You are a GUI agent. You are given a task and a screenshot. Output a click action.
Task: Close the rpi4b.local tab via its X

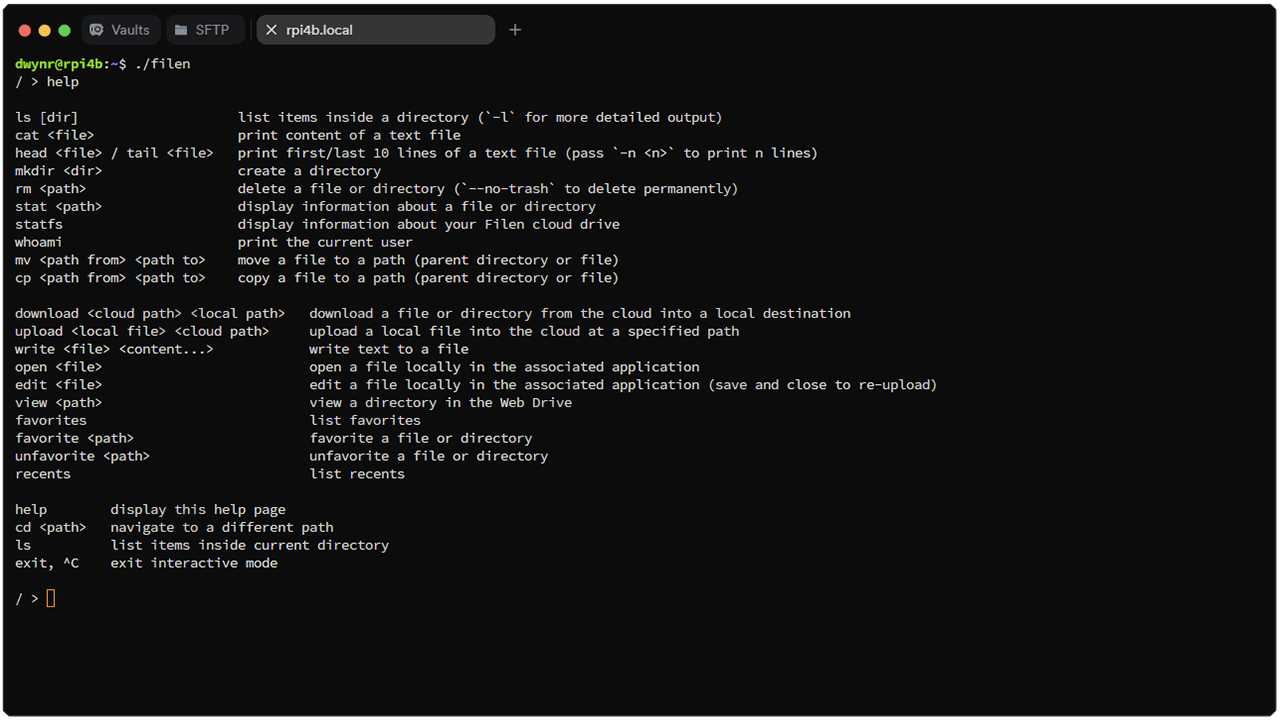coord(271,30)
